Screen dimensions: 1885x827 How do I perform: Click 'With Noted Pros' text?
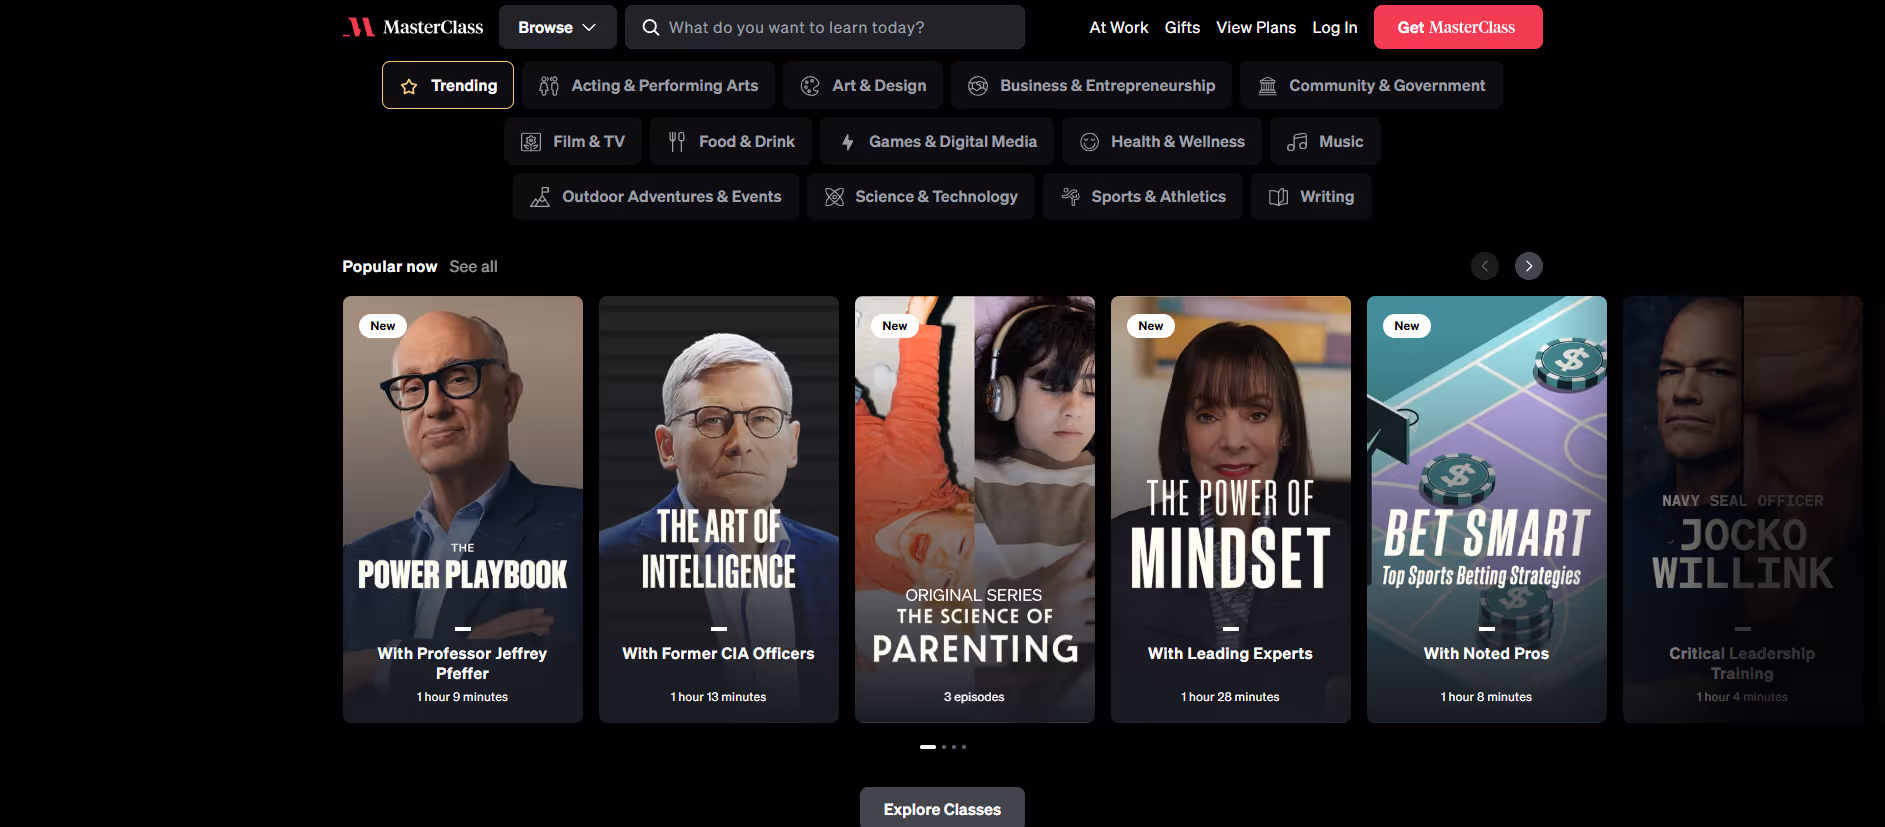click(x=1486, y=653)
